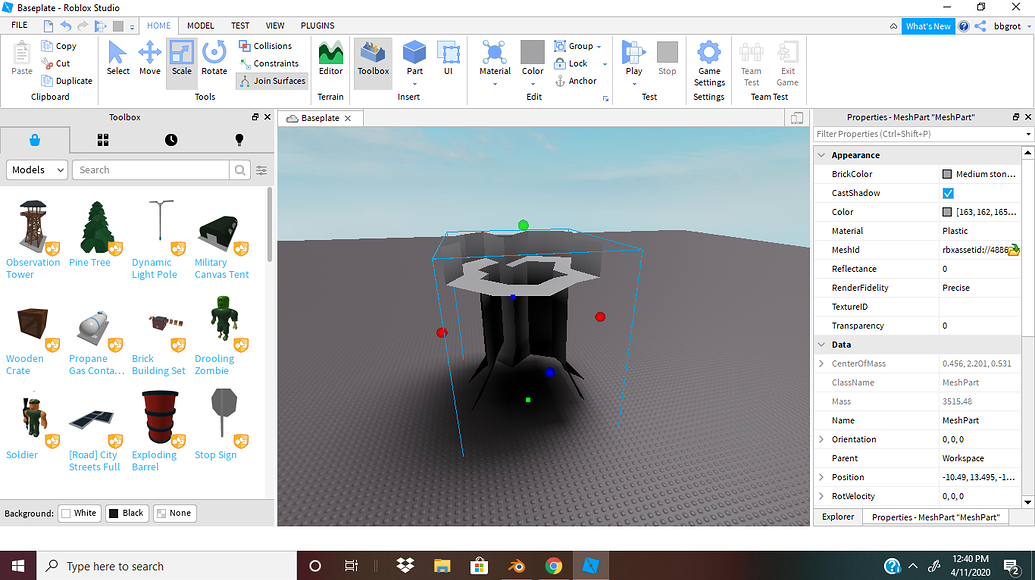Click the What's New button
This screenshot has height=580, width=1035.
coord(927,26)
